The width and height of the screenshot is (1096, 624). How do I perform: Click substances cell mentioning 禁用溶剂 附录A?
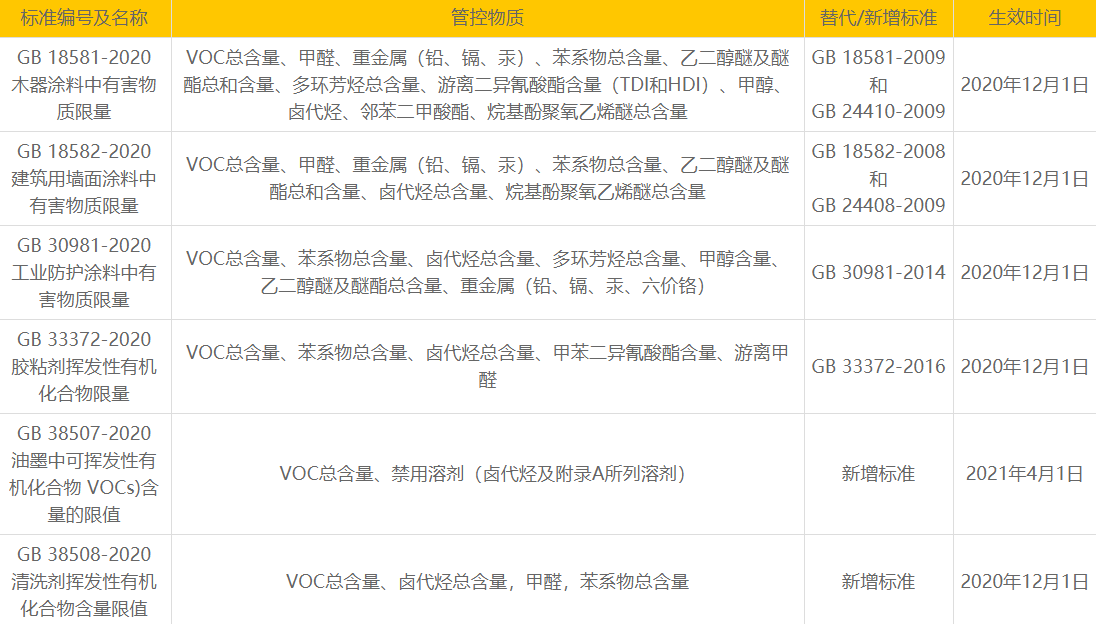(x=487, y=474)
